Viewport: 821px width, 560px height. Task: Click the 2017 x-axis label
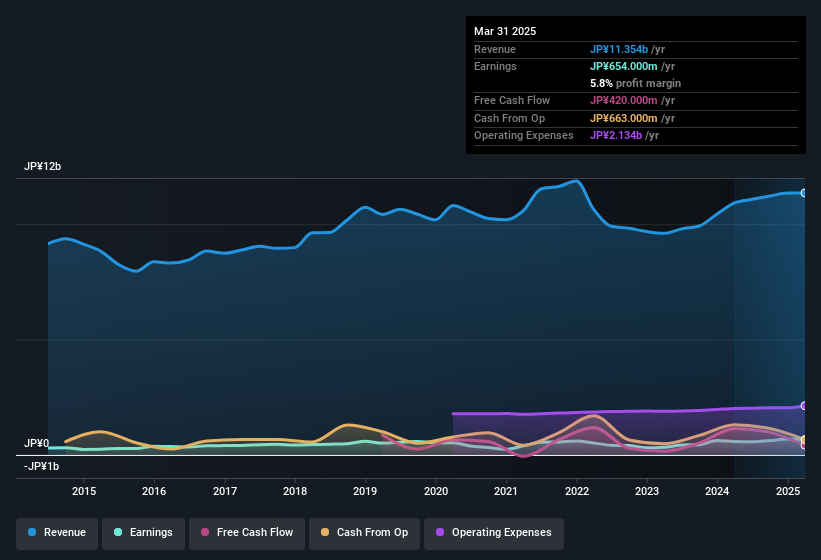pos(225,491)
